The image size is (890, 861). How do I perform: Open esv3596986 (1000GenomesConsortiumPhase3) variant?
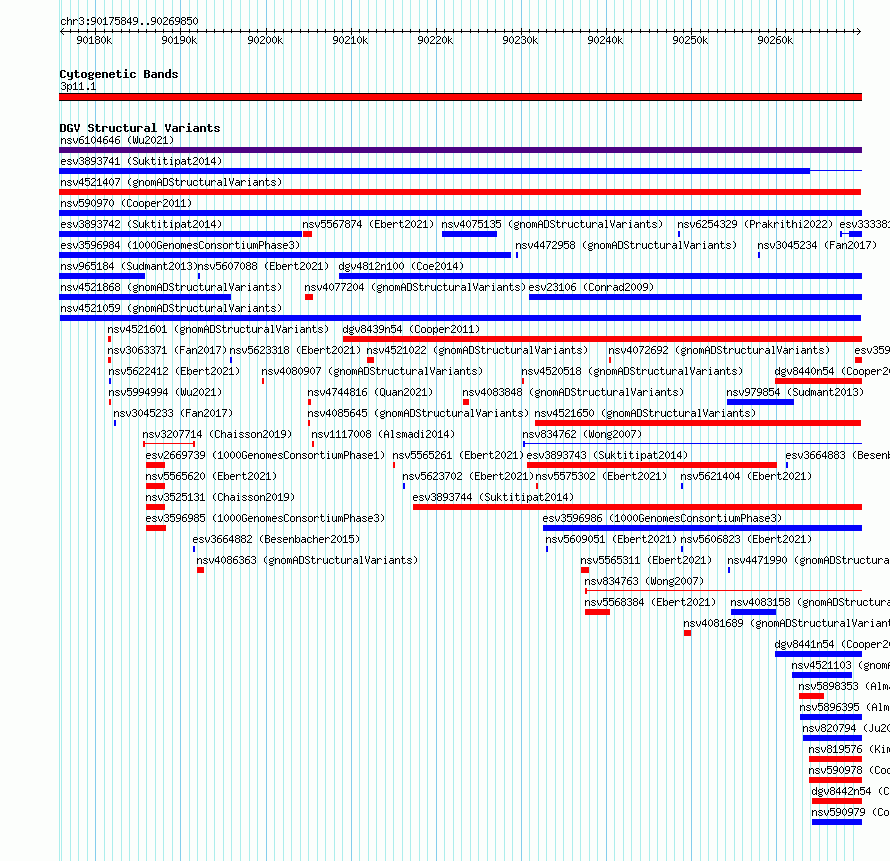pos(662,518)
